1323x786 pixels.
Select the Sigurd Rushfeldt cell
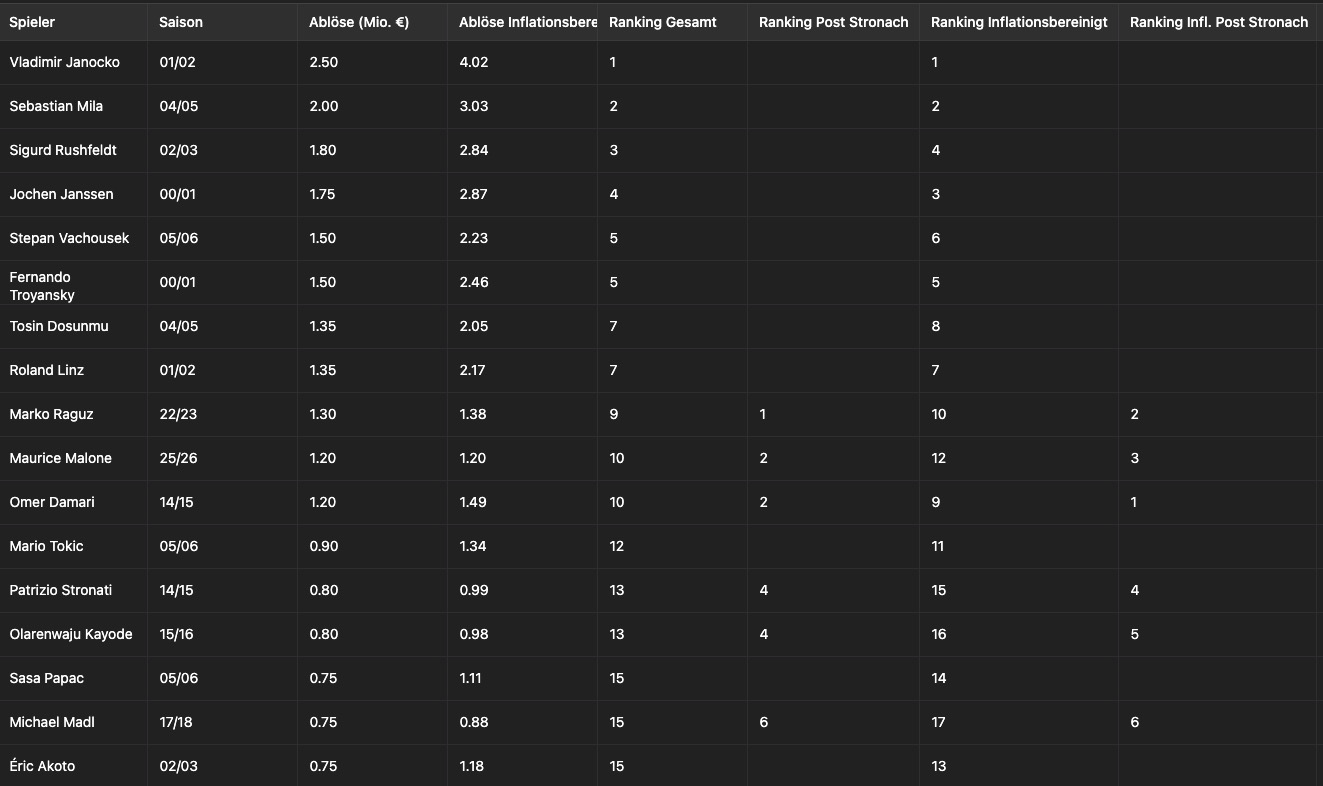click(x=73, y=150)
